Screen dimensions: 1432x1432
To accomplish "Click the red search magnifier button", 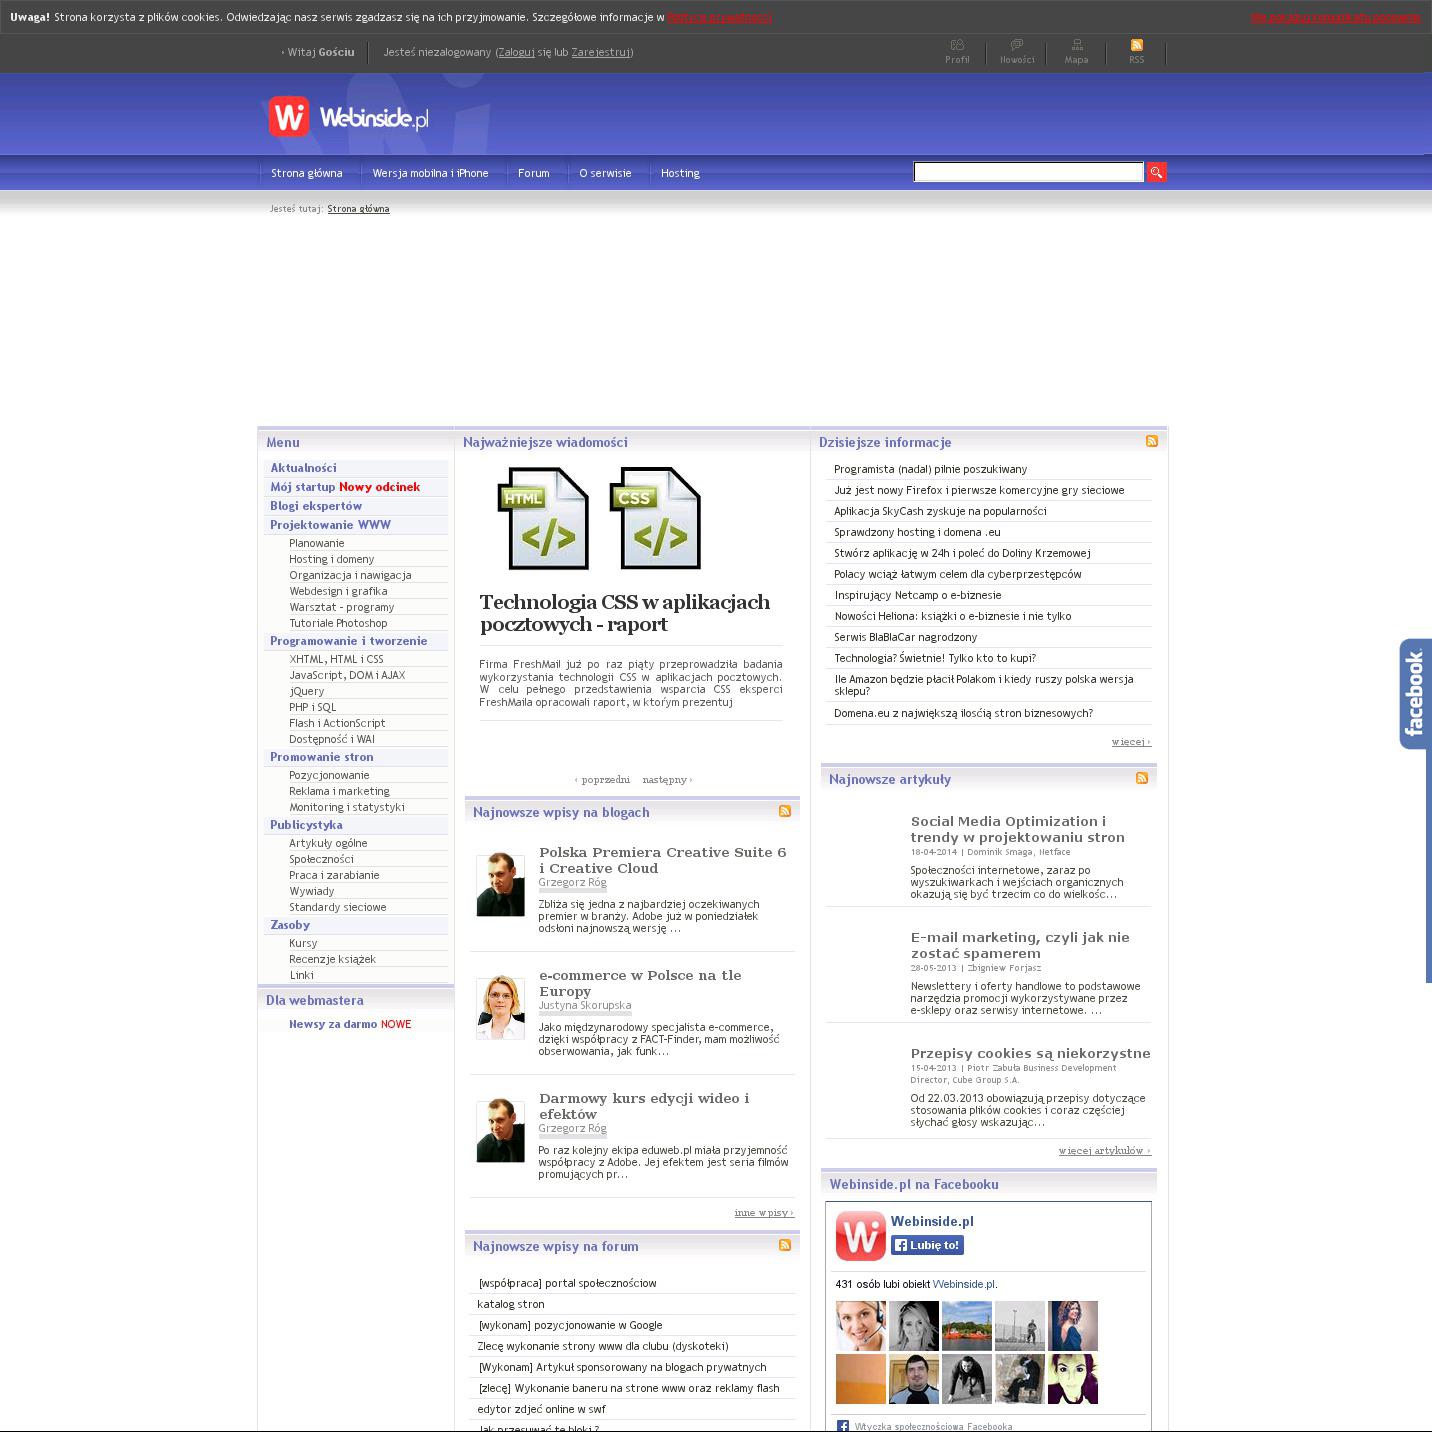I will tap(1156, 173).
